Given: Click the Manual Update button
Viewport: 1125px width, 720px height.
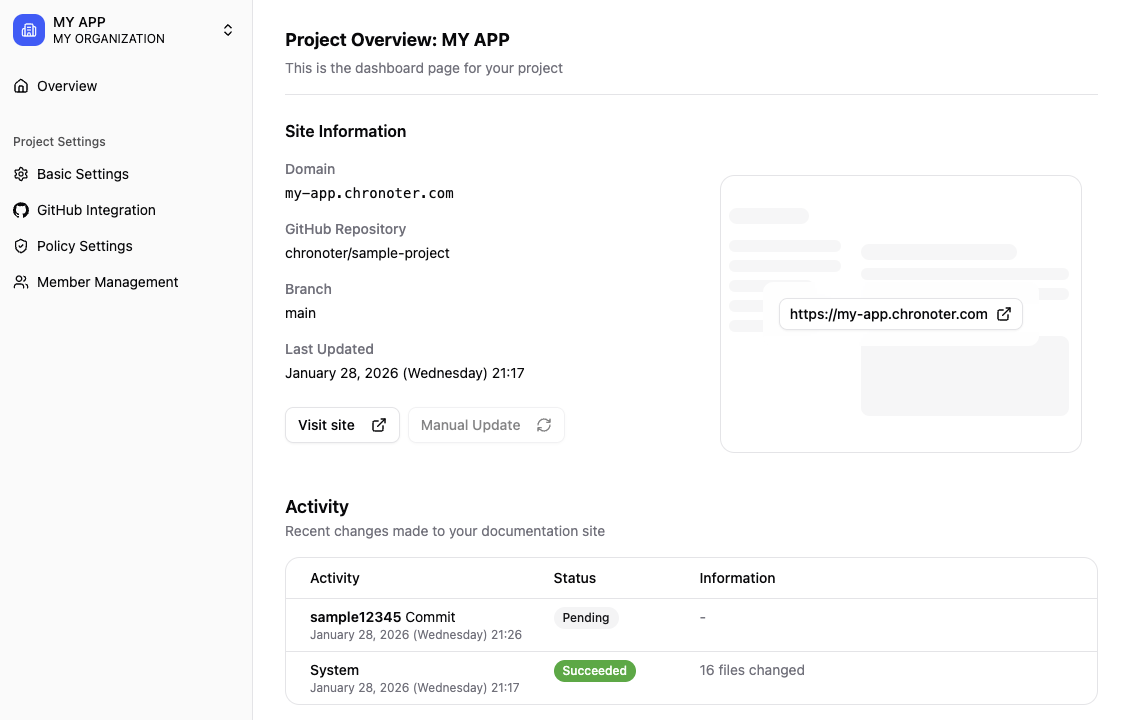Looking at the screenshot, I should (486, 424).
